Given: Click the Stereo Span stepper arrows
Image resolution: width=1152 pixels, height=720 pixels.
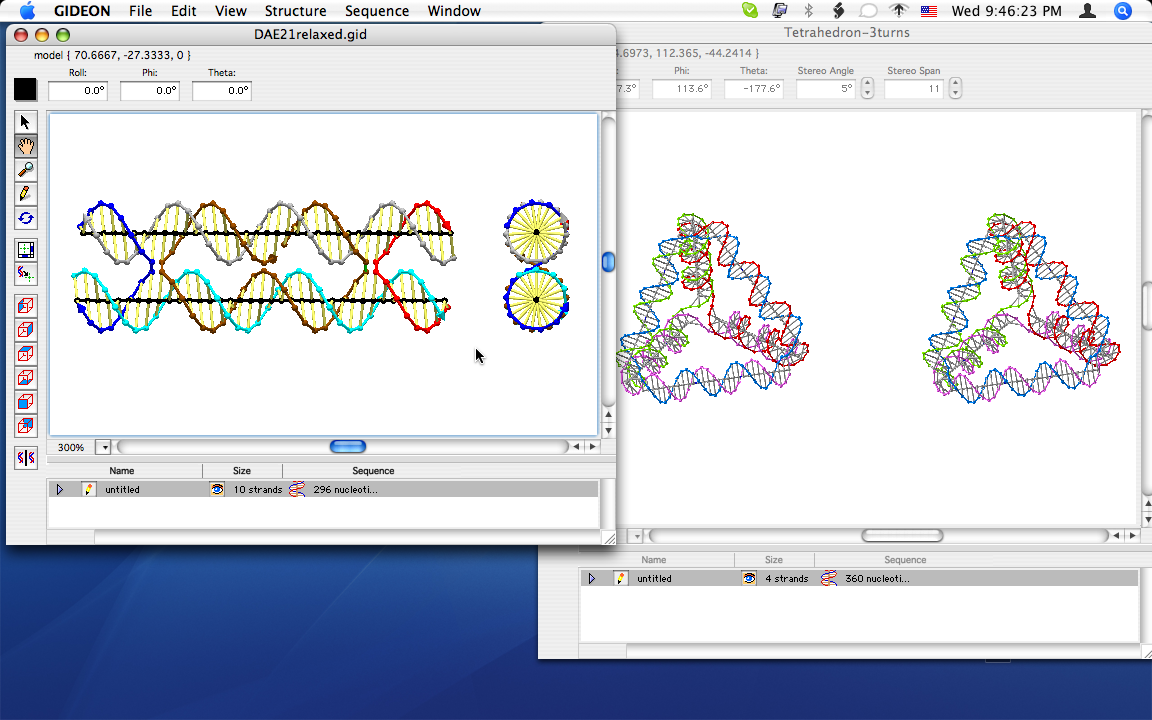Looking at the screenshot, I should (x=955, y=89).
